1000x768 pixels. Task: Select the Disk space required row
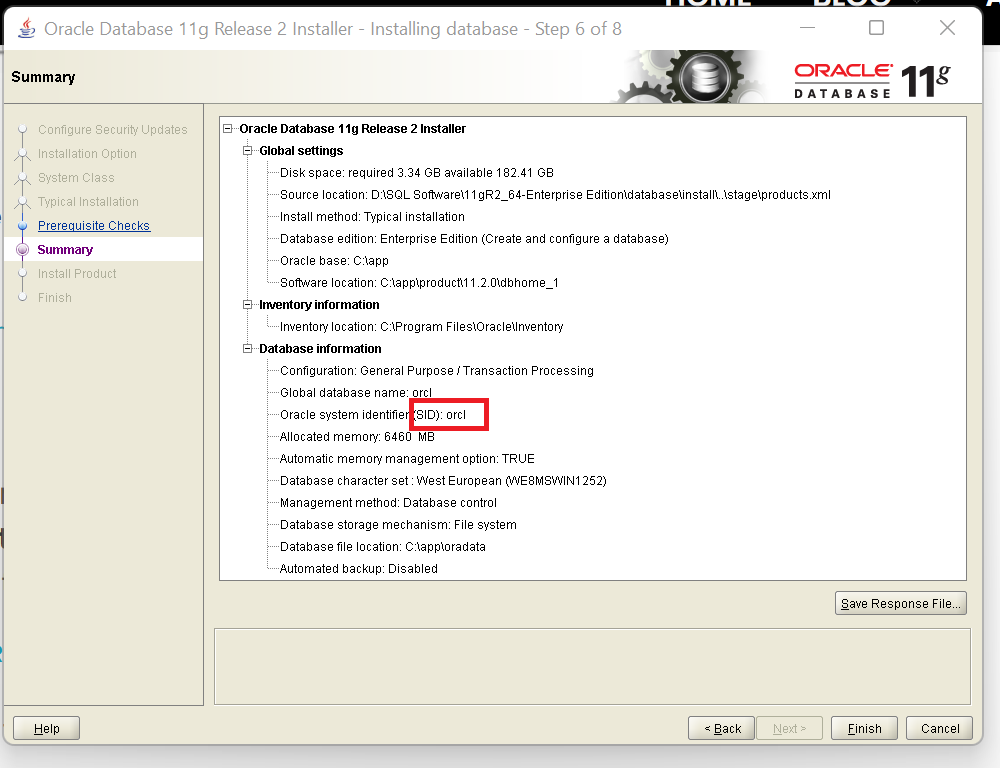[416, 173]
